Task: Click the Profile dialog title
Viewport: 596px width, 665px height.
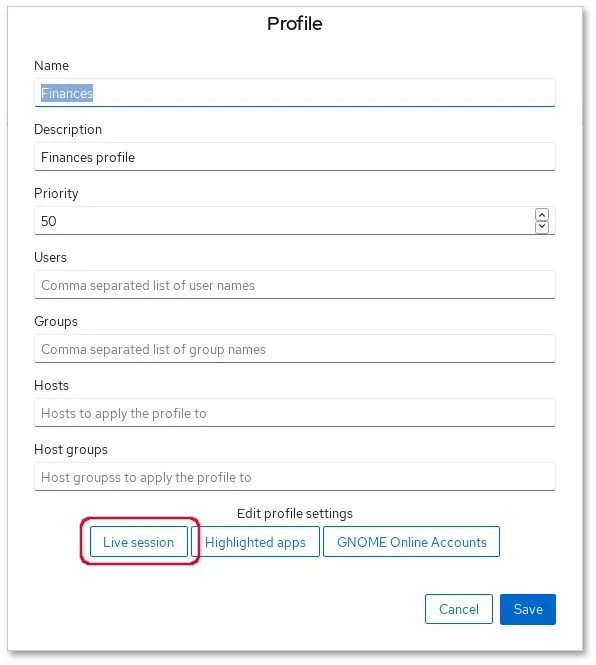Action: coord(295,24)
